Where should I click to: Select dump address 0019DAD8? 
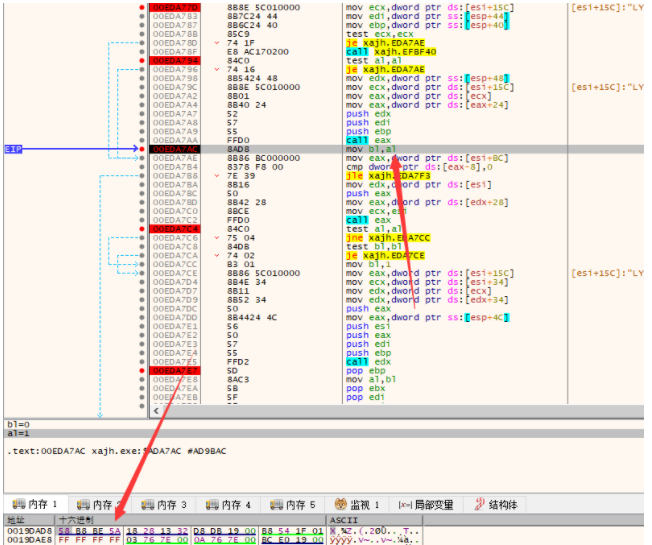(30, 531)
